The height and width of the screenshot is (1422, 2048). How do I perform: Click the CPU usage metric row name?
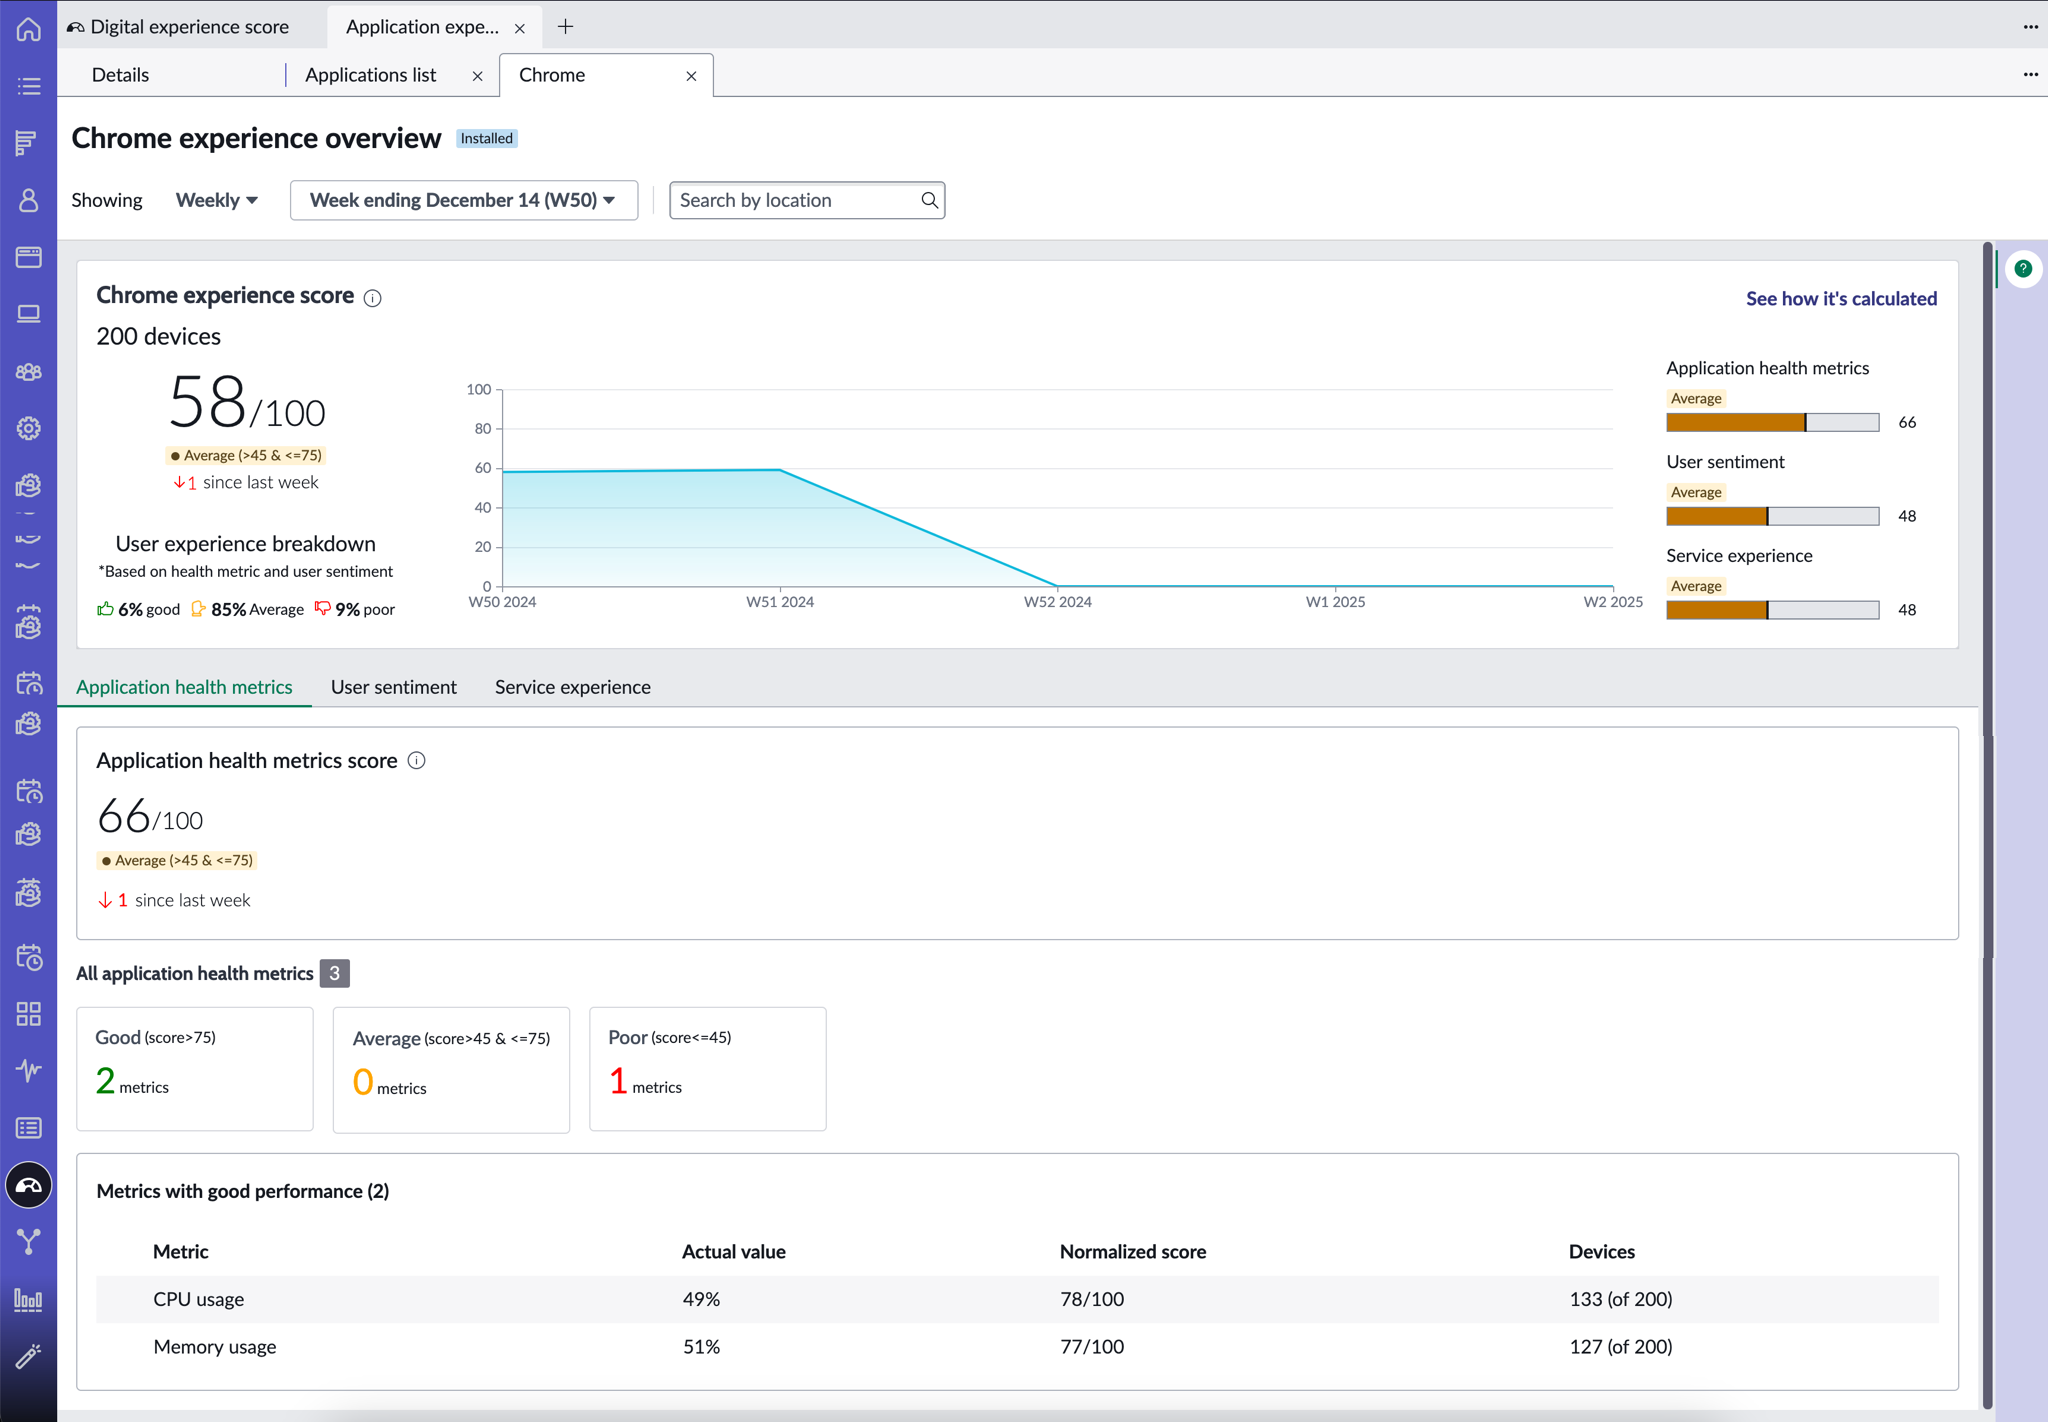(199, 1299)
